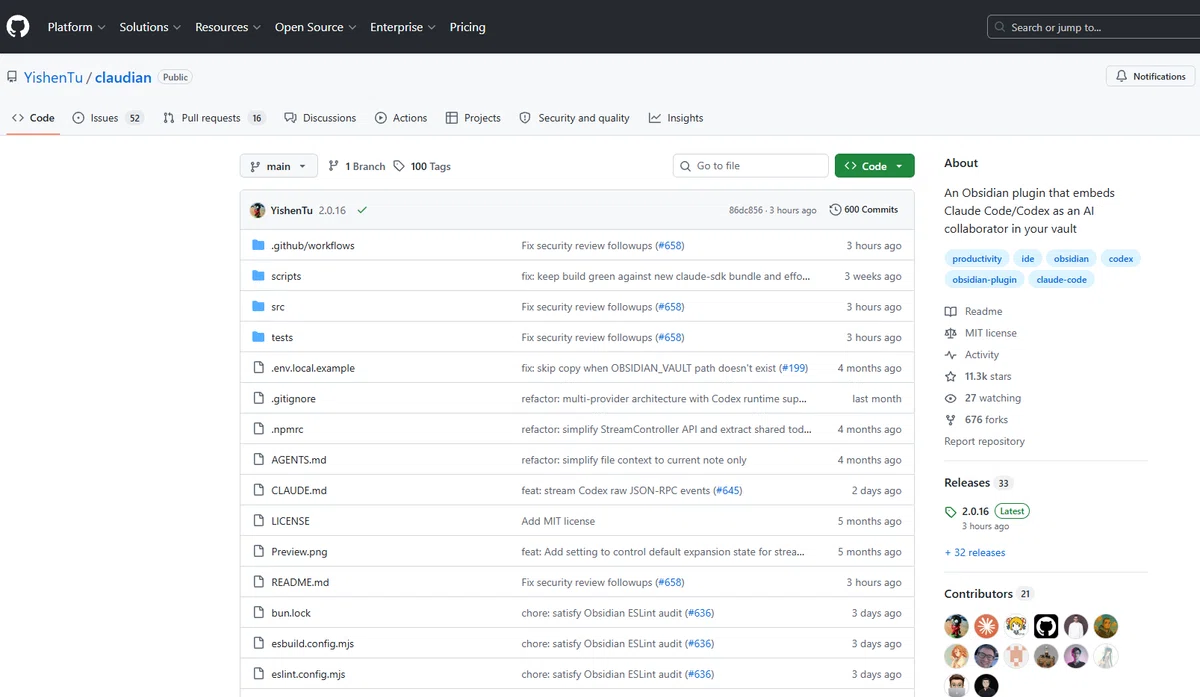The width and height of the screenshot is (1200, 697).
Task: Click the scripts folder icon
Action: tap(258, 276)
